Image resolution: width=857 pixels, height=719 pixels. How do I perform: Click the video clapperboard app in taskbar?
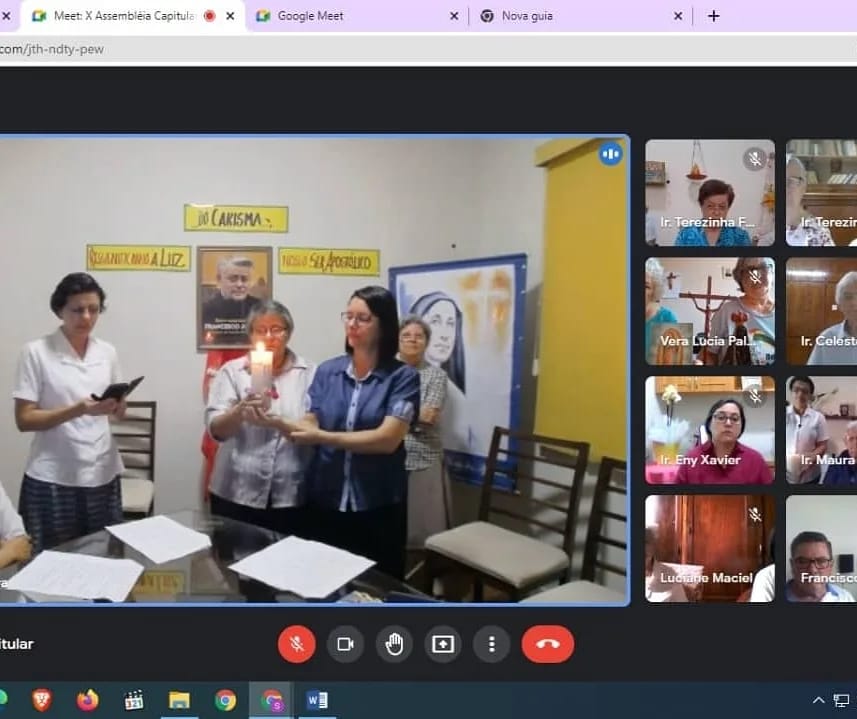[134, 700]
